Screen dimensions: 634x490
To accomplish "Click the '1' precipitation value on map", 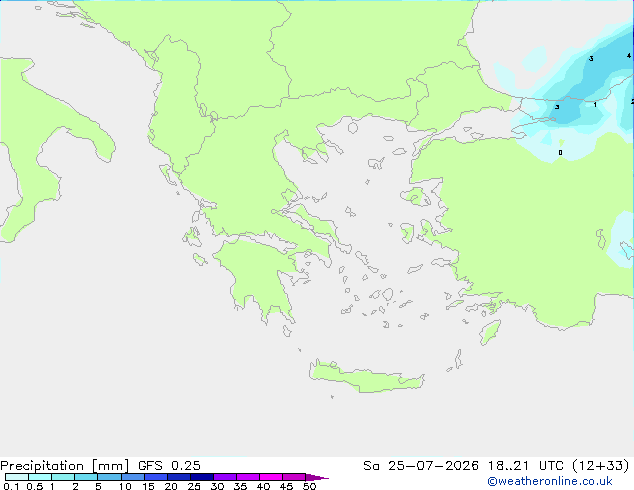I will pos(595,105).
